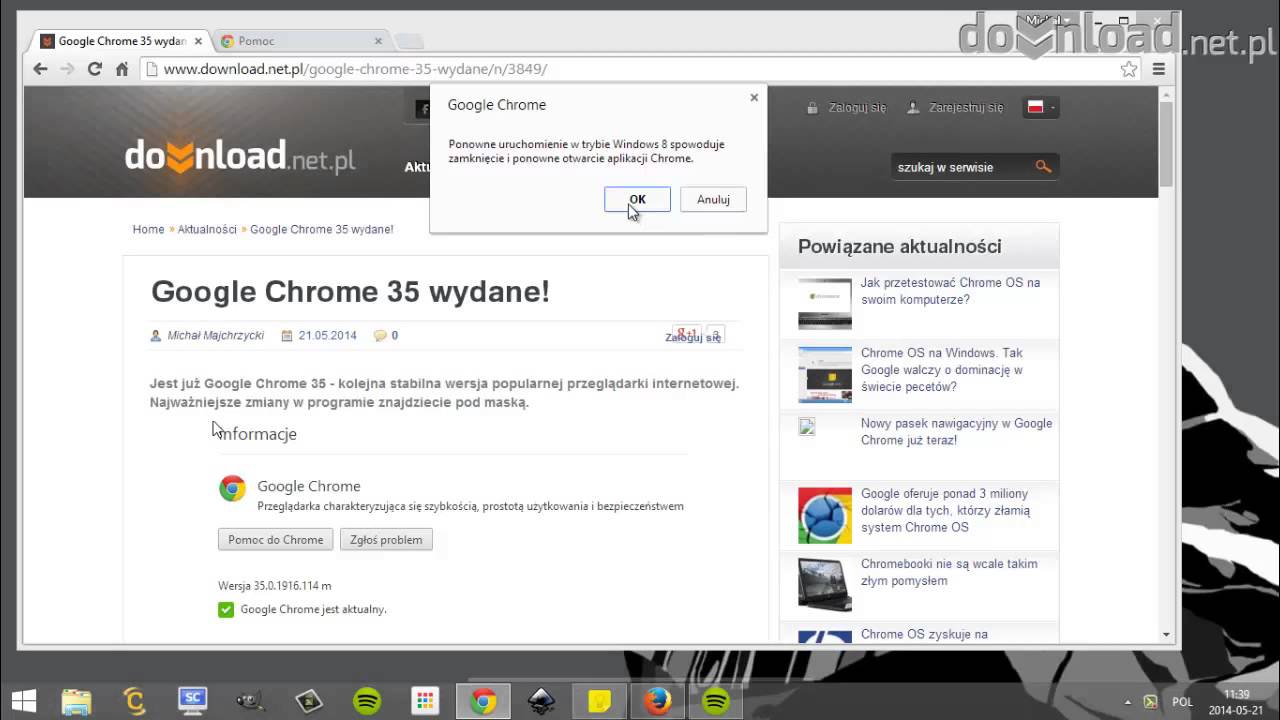1280x720 pixels.
Task: Open author Michał Majchrzycki's link
Action: tap(215, 335)
